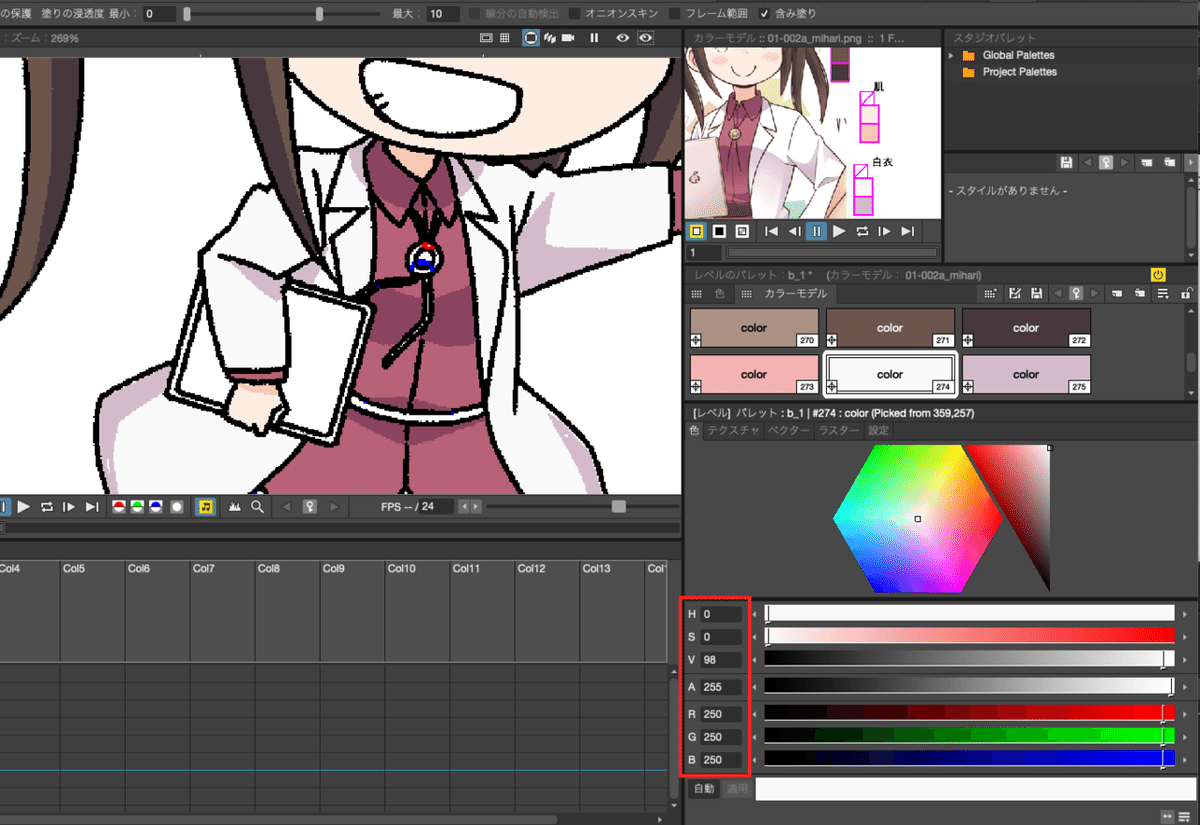The image size is (1200, 825).
Task: Open palette options list menu icon
Action: [1163, 294]
